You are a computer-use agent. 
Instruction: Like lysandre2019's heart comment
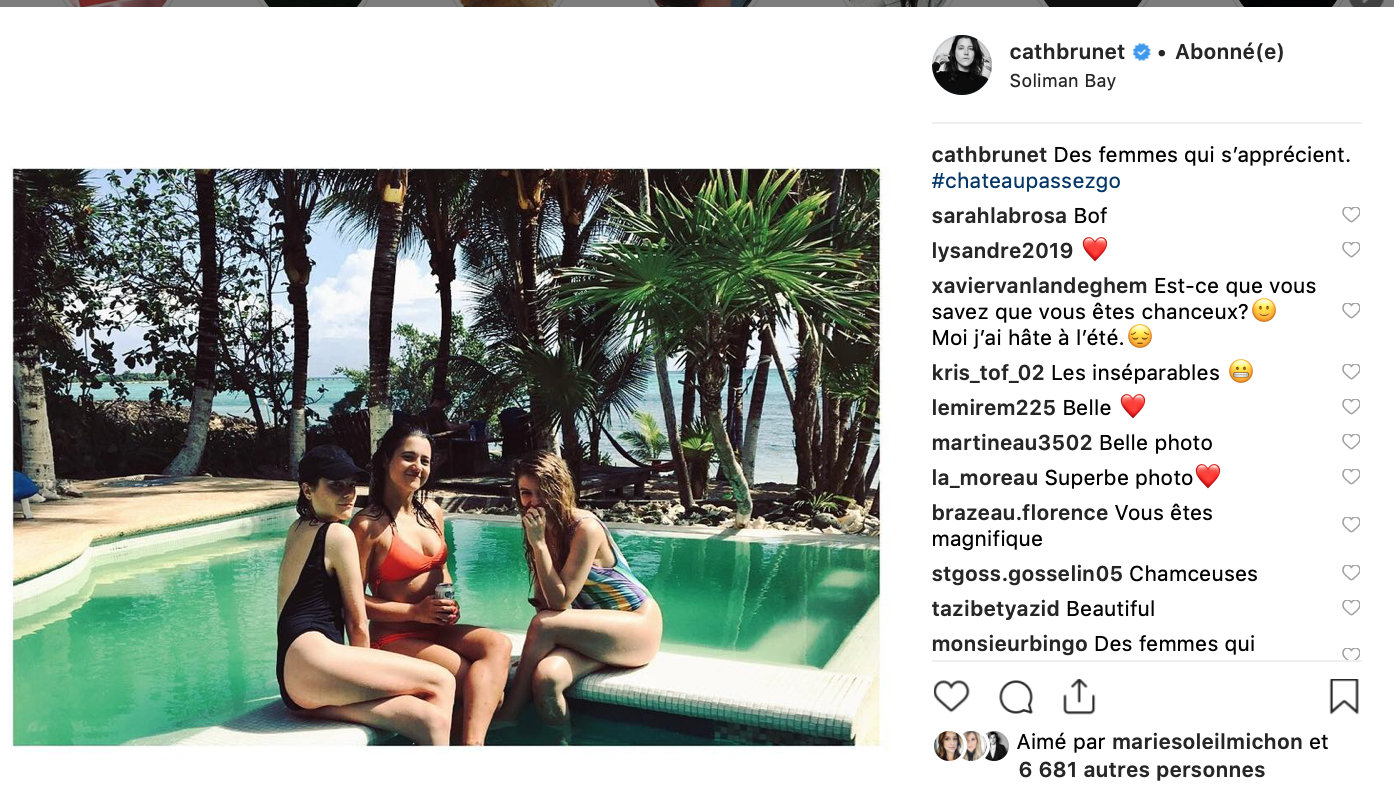coord(1351,250)
